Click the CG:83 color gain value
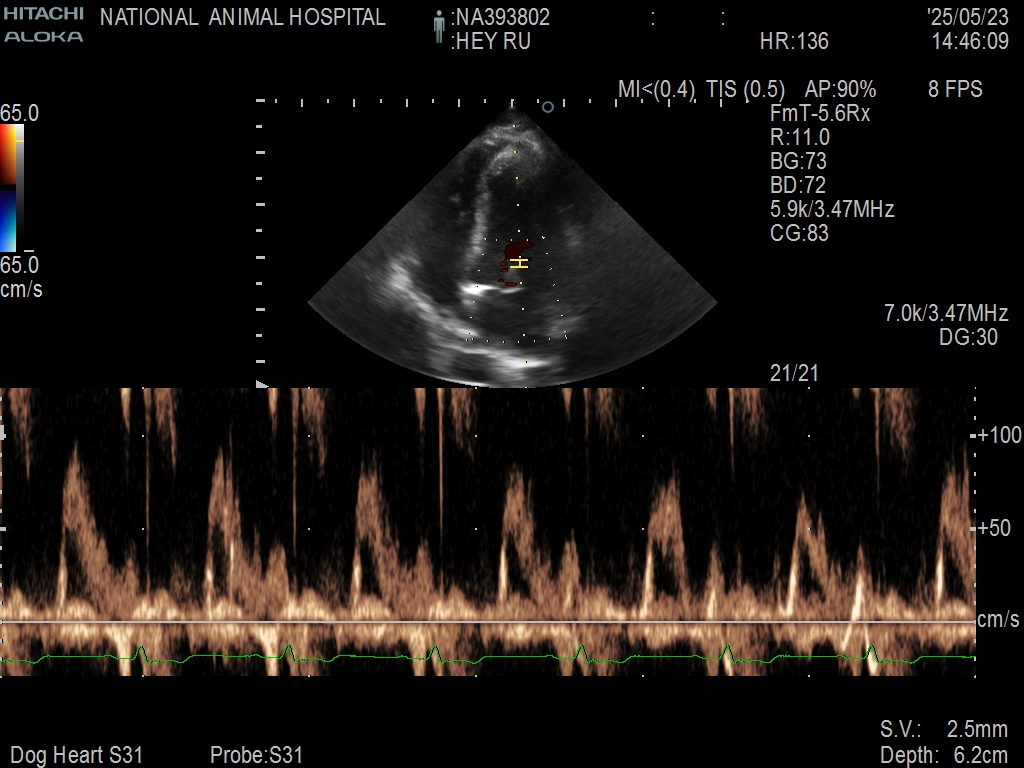Image resolution: width=1024 pixels, height=768 pixels. point(799,234)
